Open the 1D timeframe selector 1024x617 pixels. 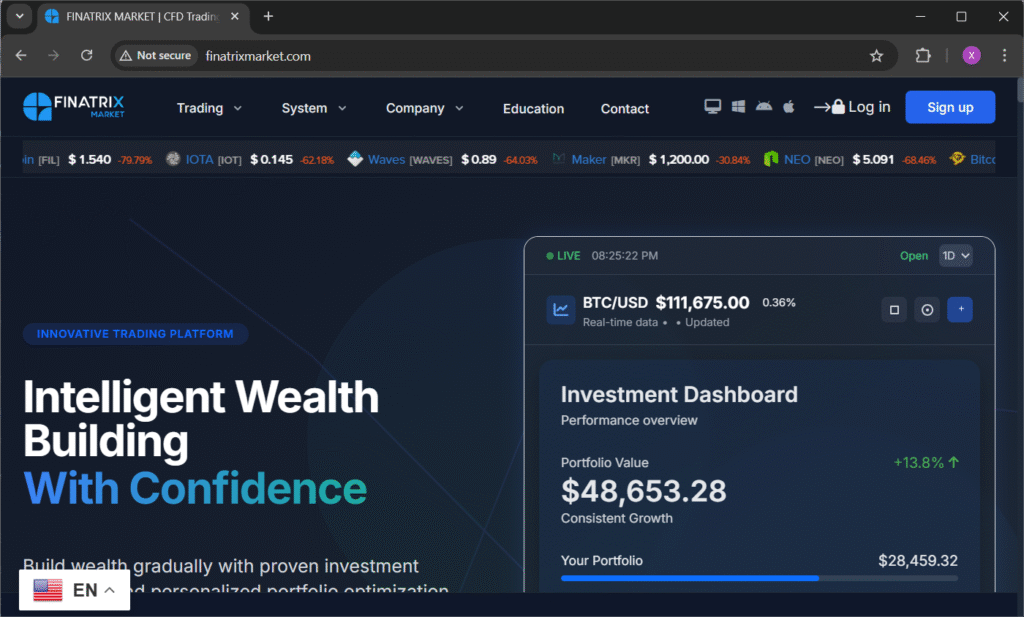pos(955,255)
